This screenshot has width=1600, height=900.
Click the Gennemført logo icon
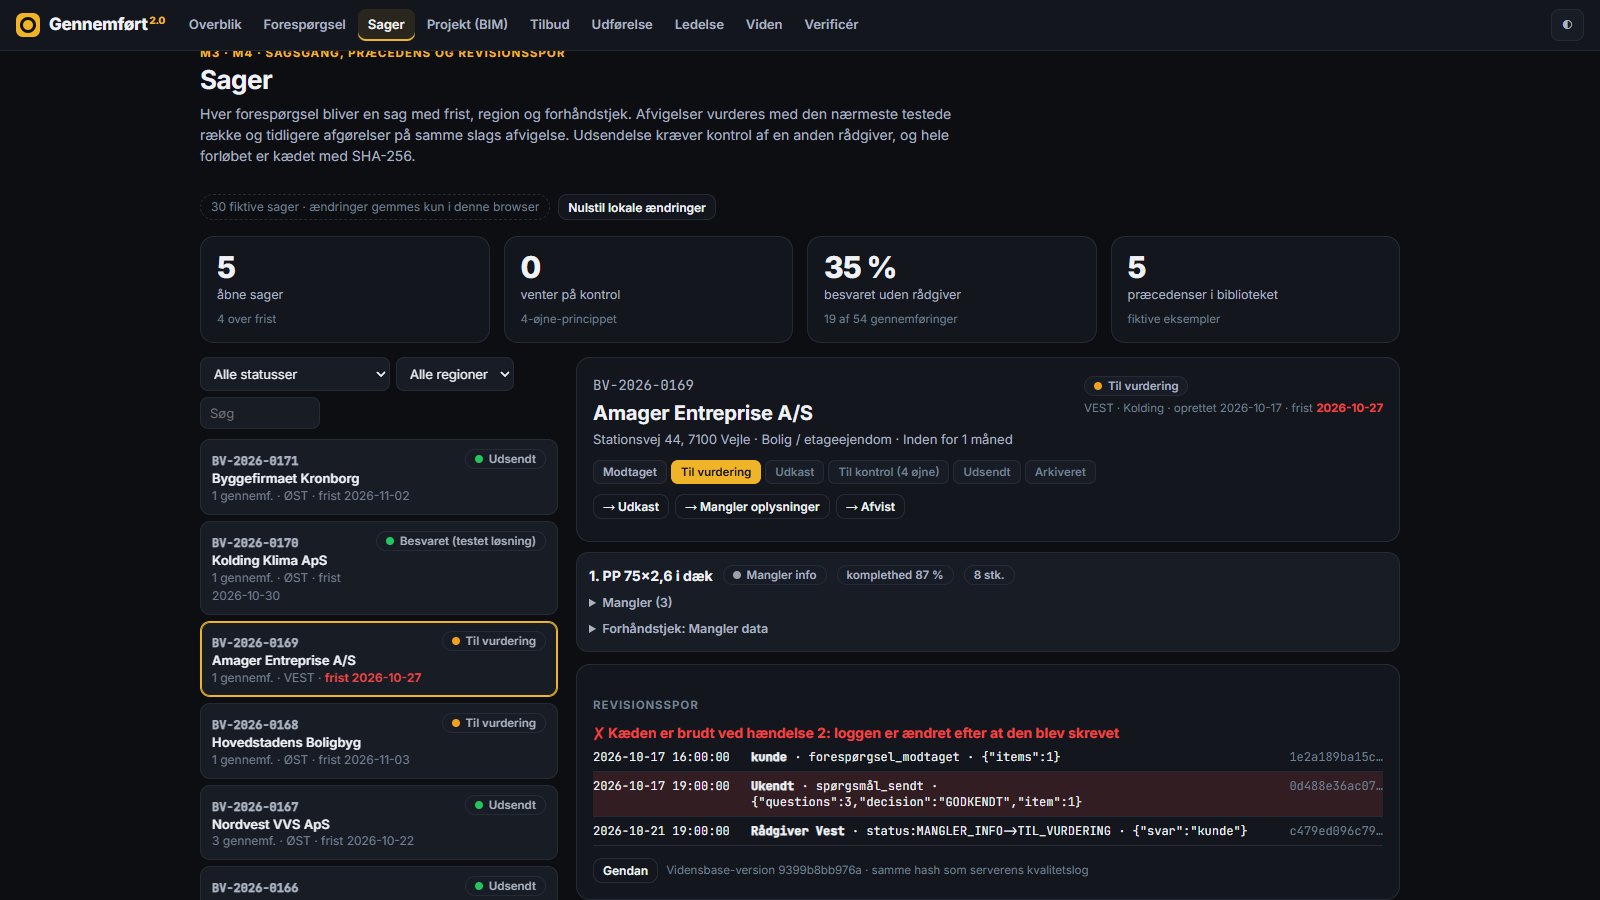28,24
